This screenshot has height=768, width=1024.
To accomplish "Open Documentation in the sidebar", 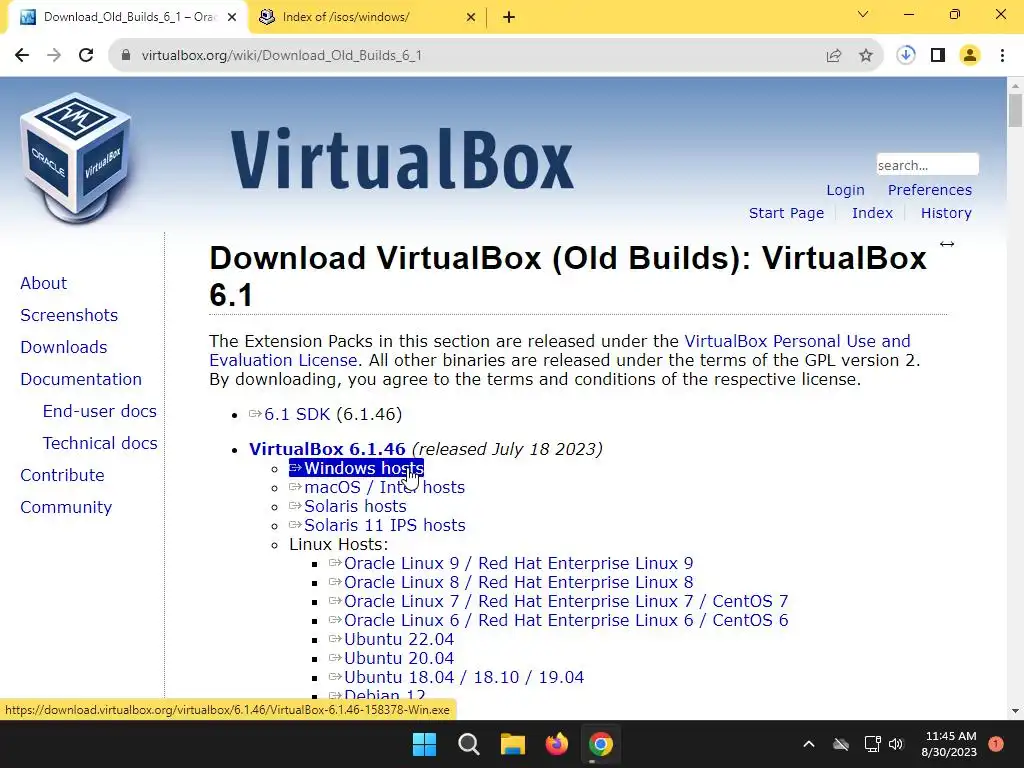I will tap(81, 379).
